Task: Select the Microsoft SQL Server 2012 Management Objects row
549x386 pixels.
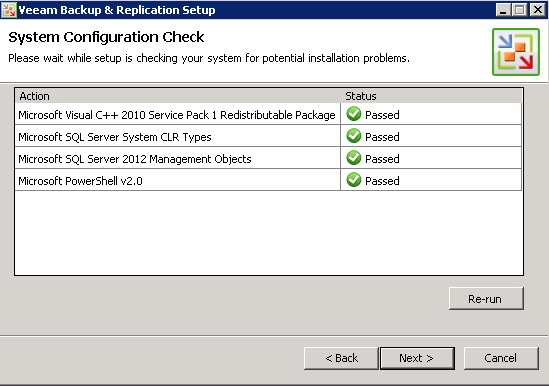Action: [268, 158]
